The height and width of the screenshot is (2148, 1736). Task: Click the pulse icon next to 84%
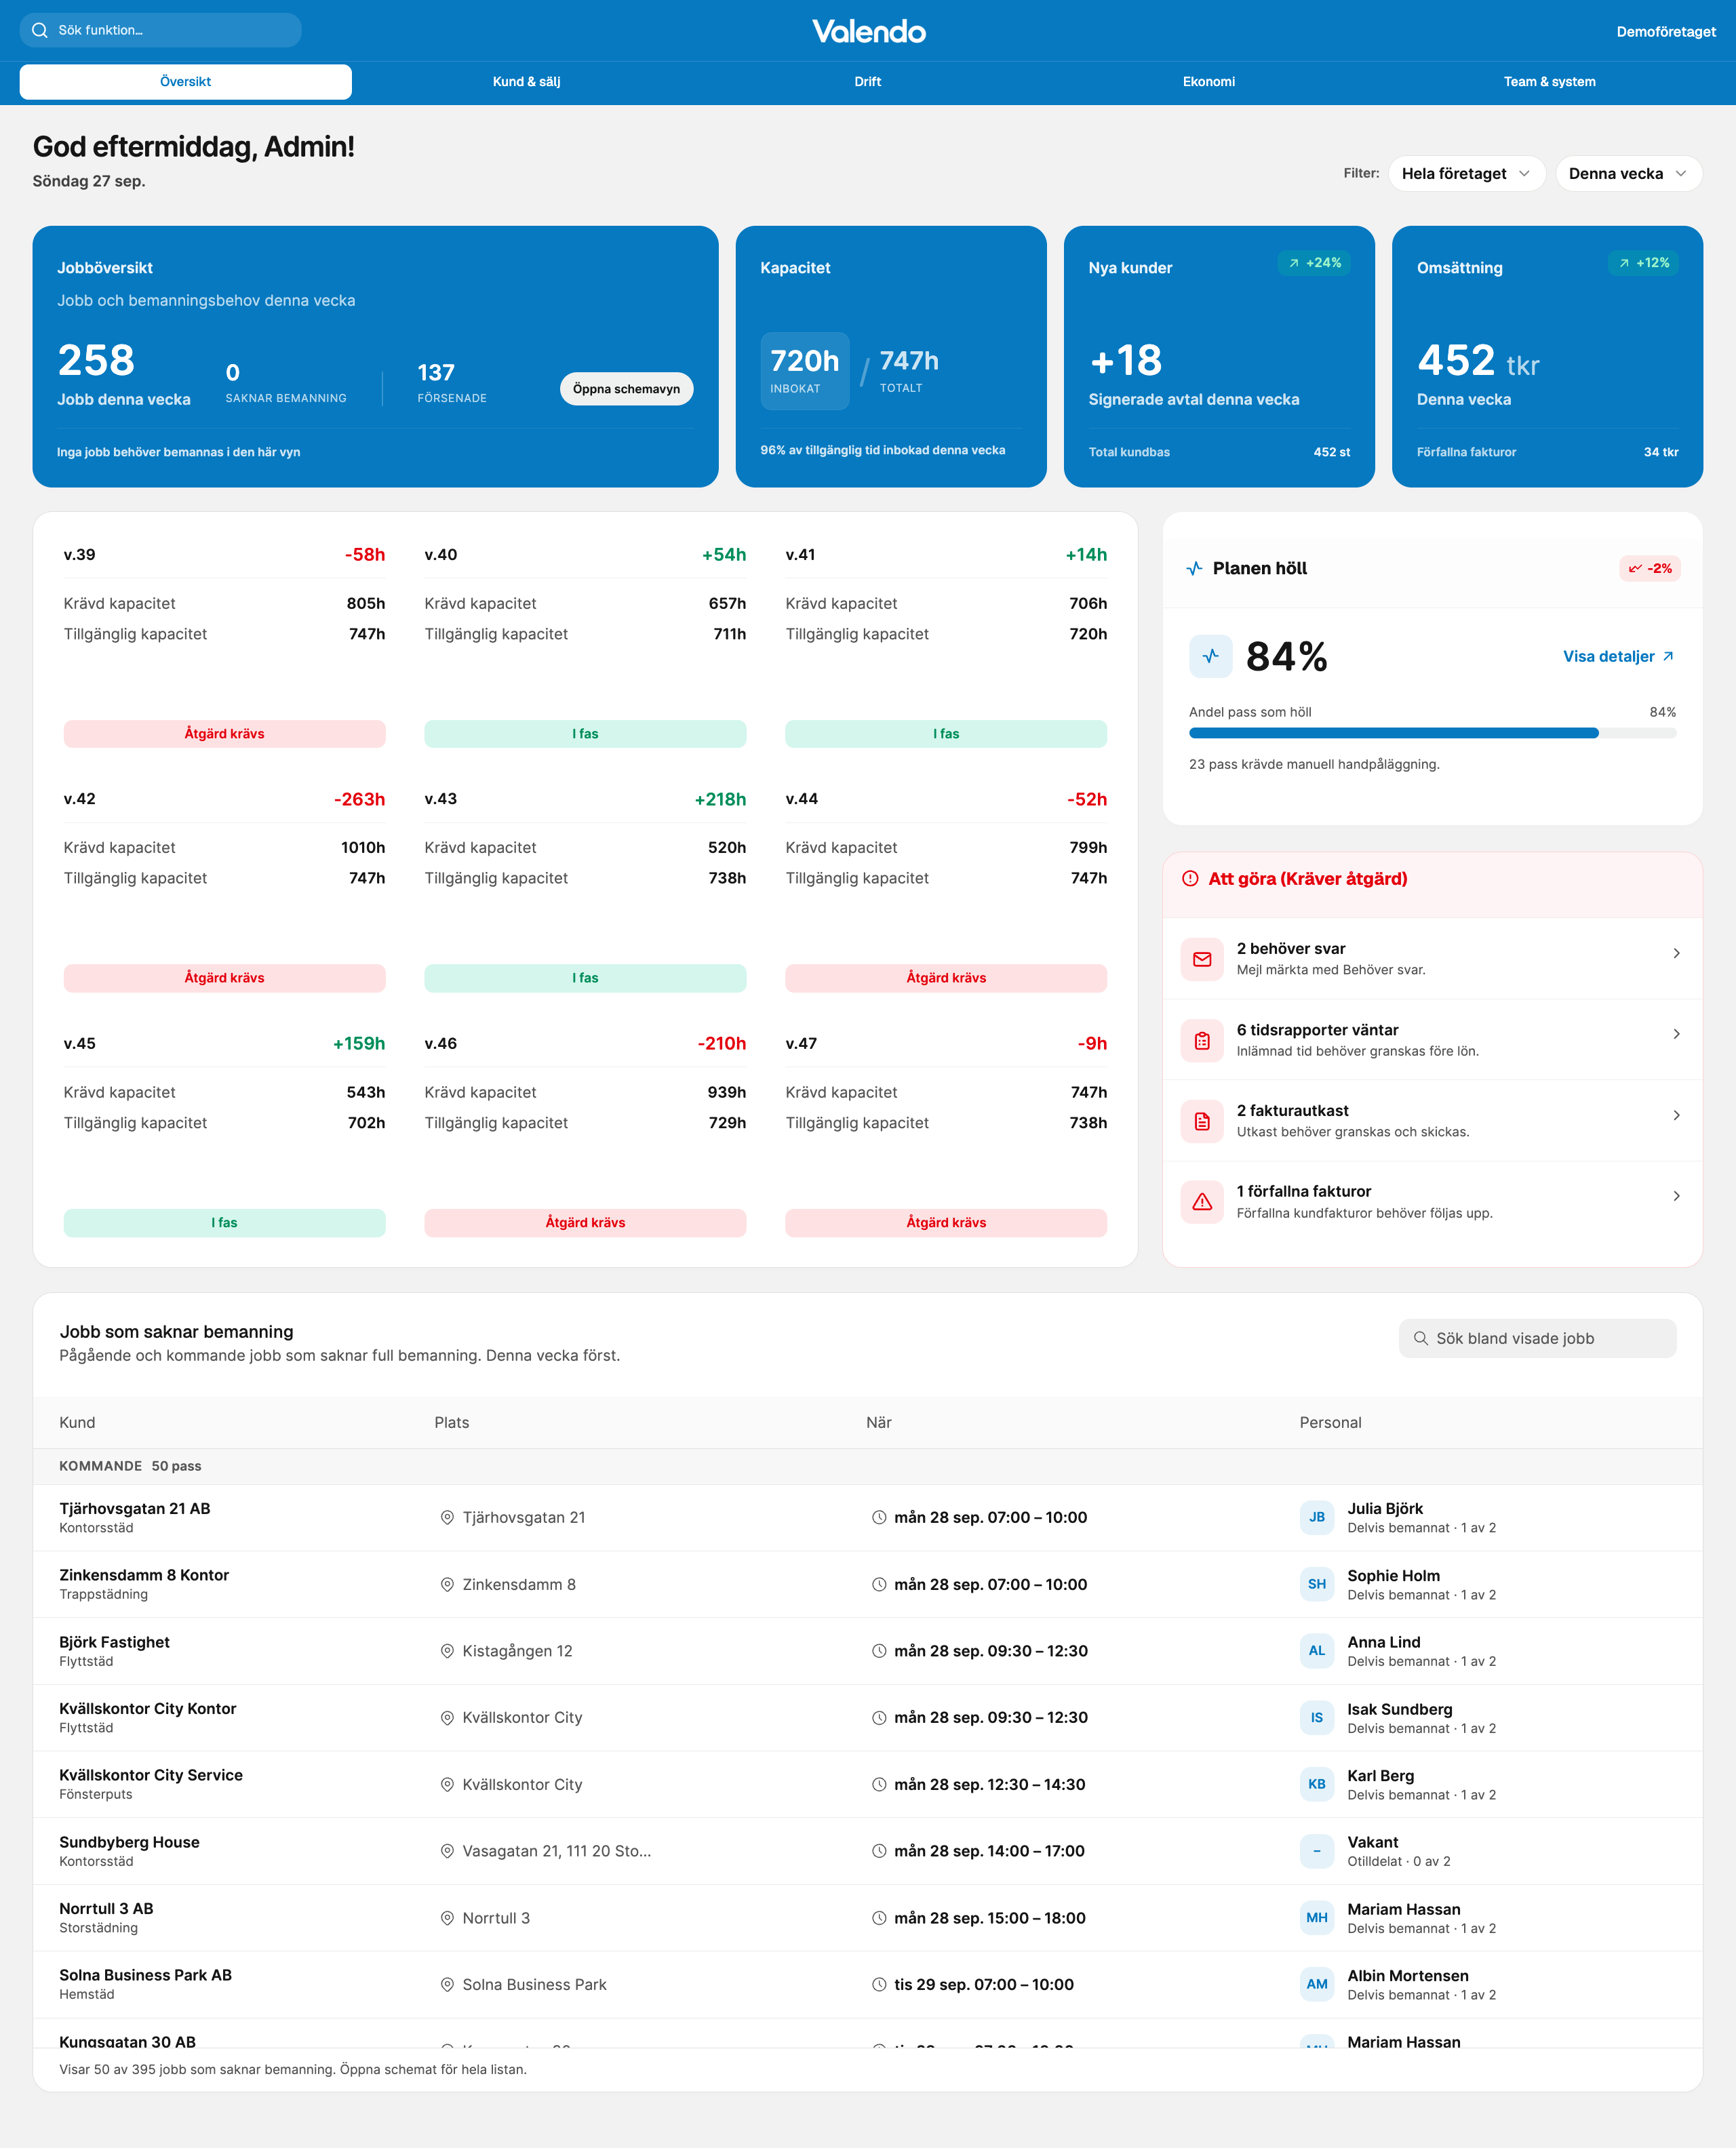[x=1211, y=656]
